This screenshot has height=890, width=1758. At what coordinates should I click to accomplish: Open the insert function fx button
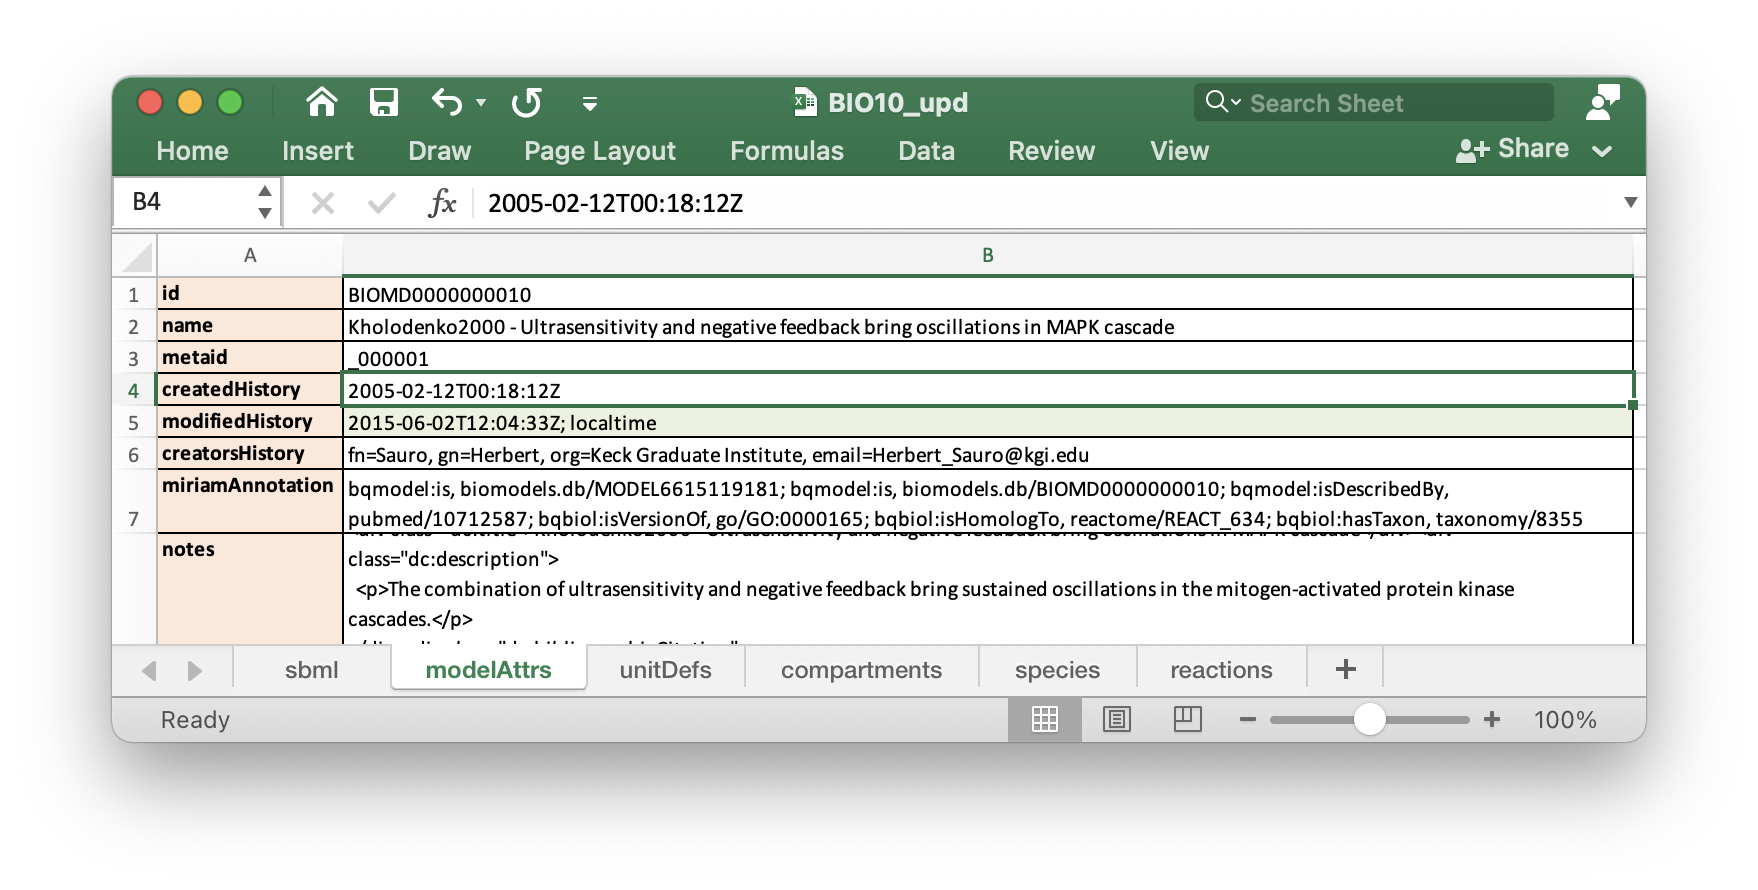pyautogui.click(x=442, y=203)
